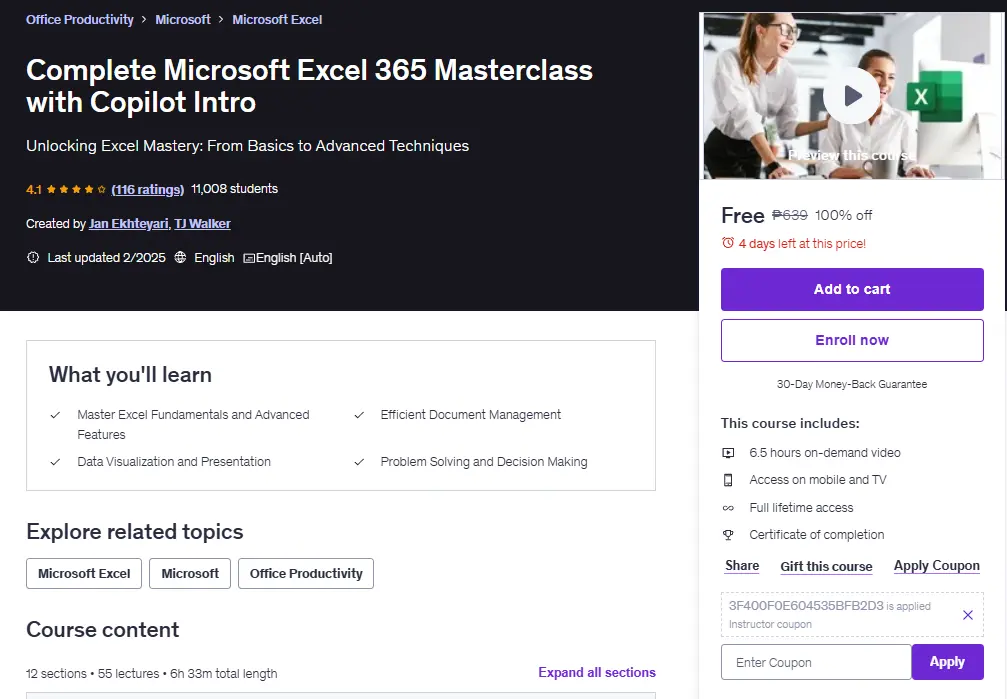Click checkmark beside Efficient Document Management

359,415
